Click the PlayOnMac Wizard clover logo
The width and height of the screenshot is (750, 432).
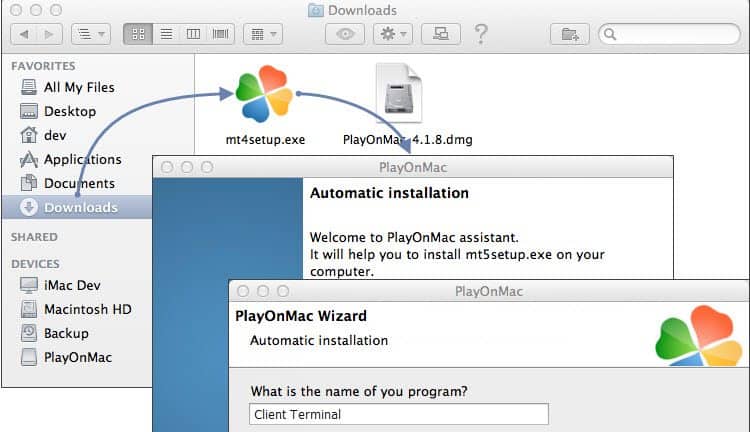[699, 336]
